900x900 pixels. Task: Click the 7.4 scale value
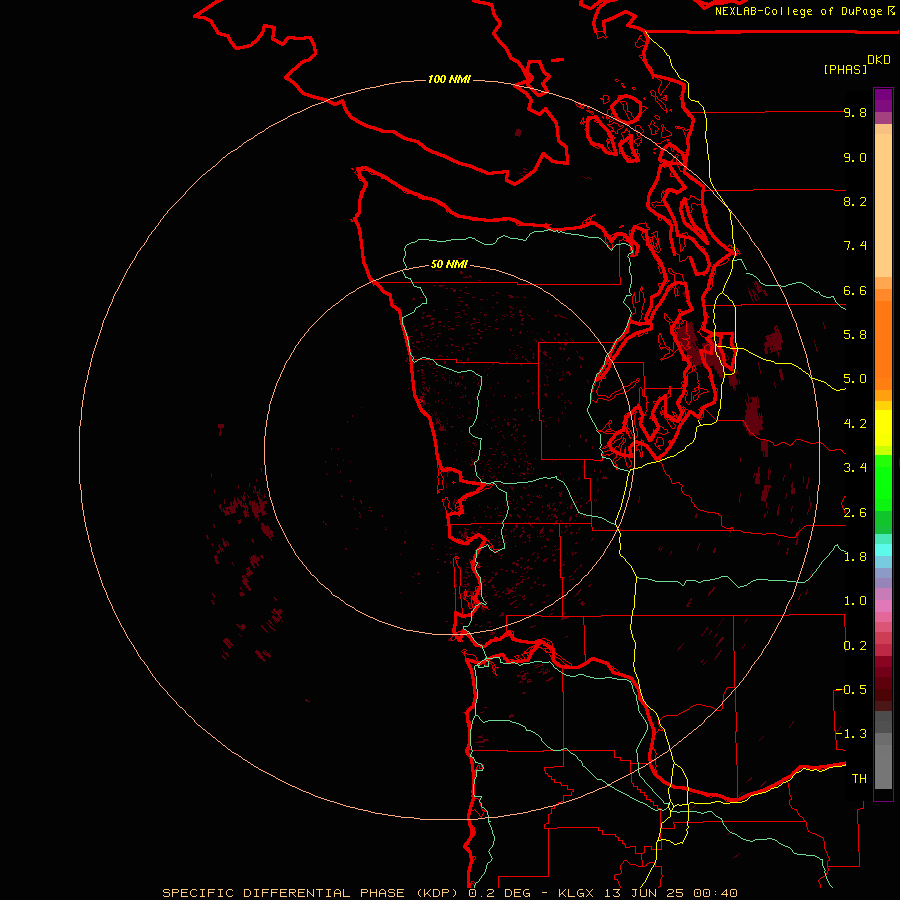[x=855, y=246]
